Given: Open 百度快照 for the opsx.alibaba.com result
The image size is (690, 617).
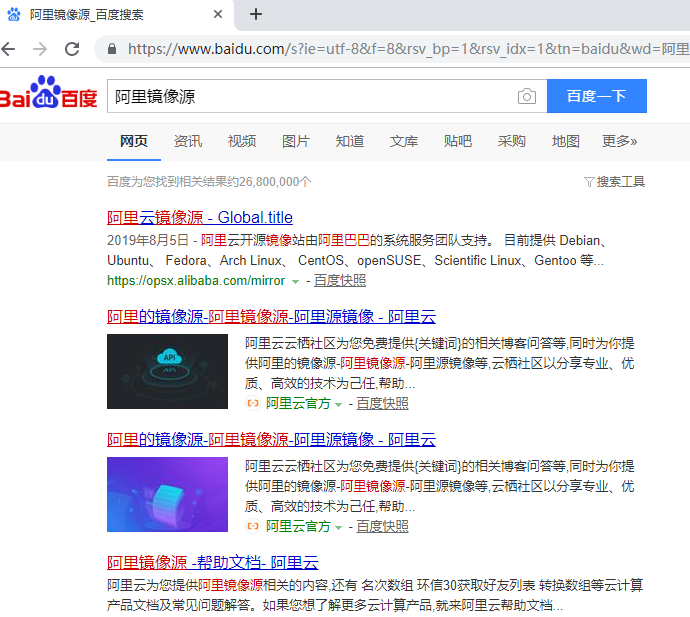Looking at the screenshot, I should coord(340,280).
